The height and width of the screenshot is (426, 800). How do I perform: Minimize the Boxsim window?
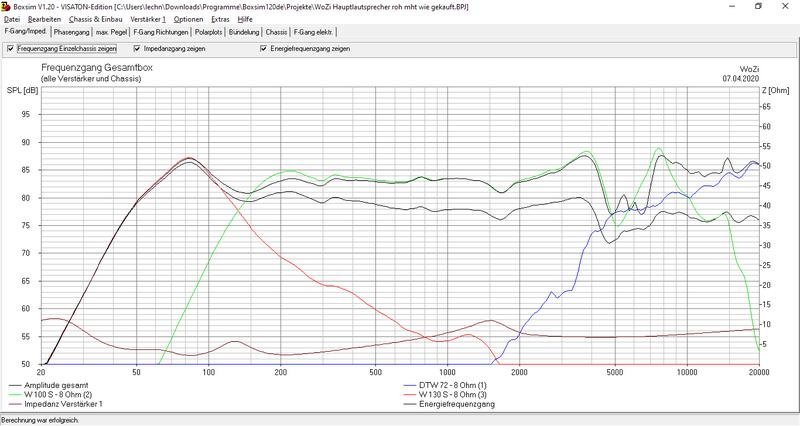coord(732,7)
